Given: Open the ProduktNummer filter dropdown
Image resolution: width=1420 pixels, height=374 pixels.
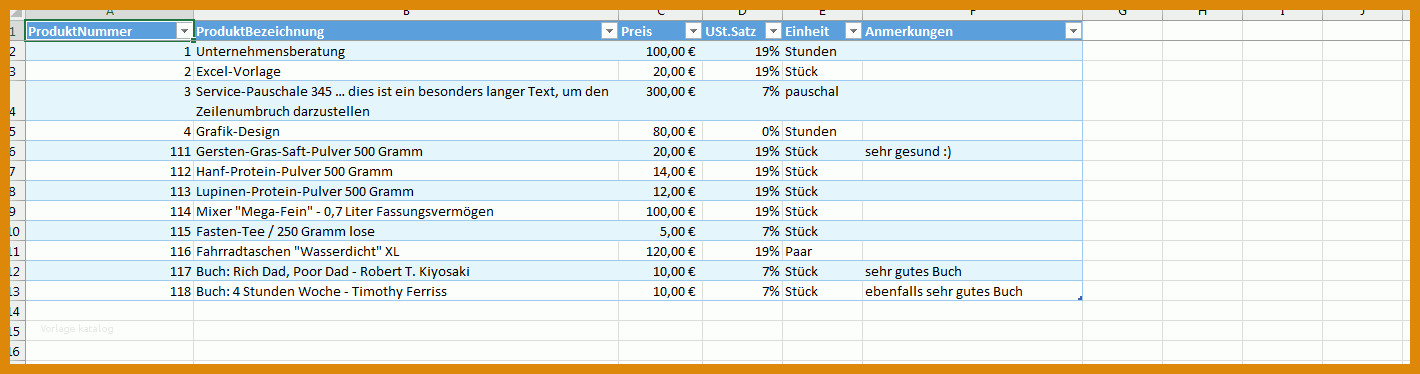Looking at the screenshot, I should 183,31.
